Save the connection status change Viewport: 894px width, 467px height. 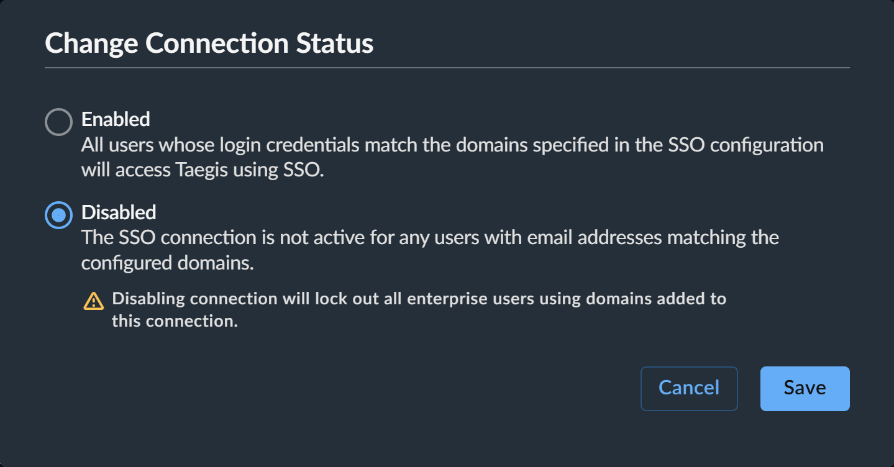(804, 388)
